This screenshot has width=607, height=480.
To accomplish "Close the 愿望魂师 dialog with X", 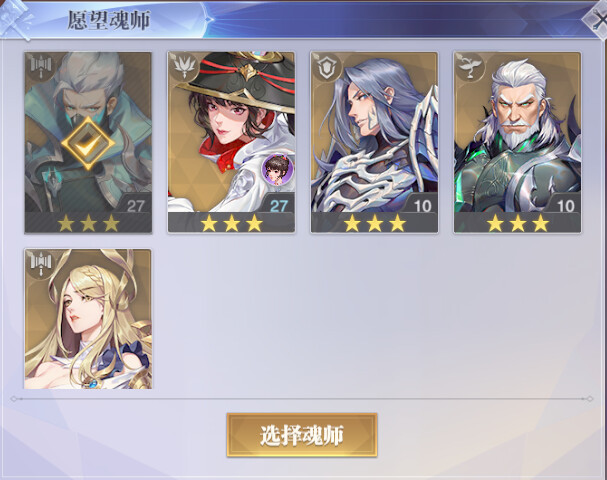I will tap(598, 19).
